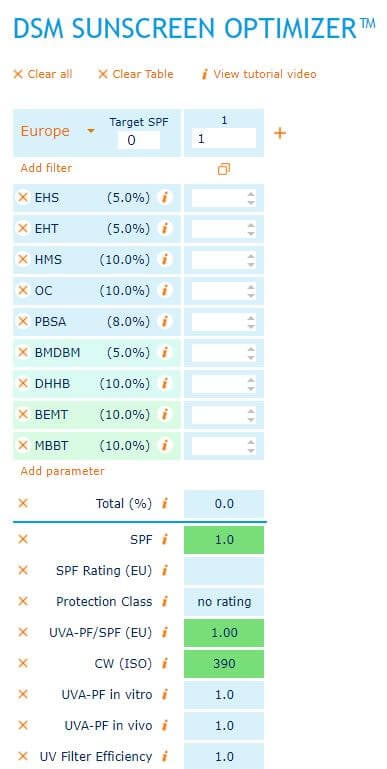Click the Clear Table link
The width and height of the screenshot is (387, 769).
coord(135,74)
